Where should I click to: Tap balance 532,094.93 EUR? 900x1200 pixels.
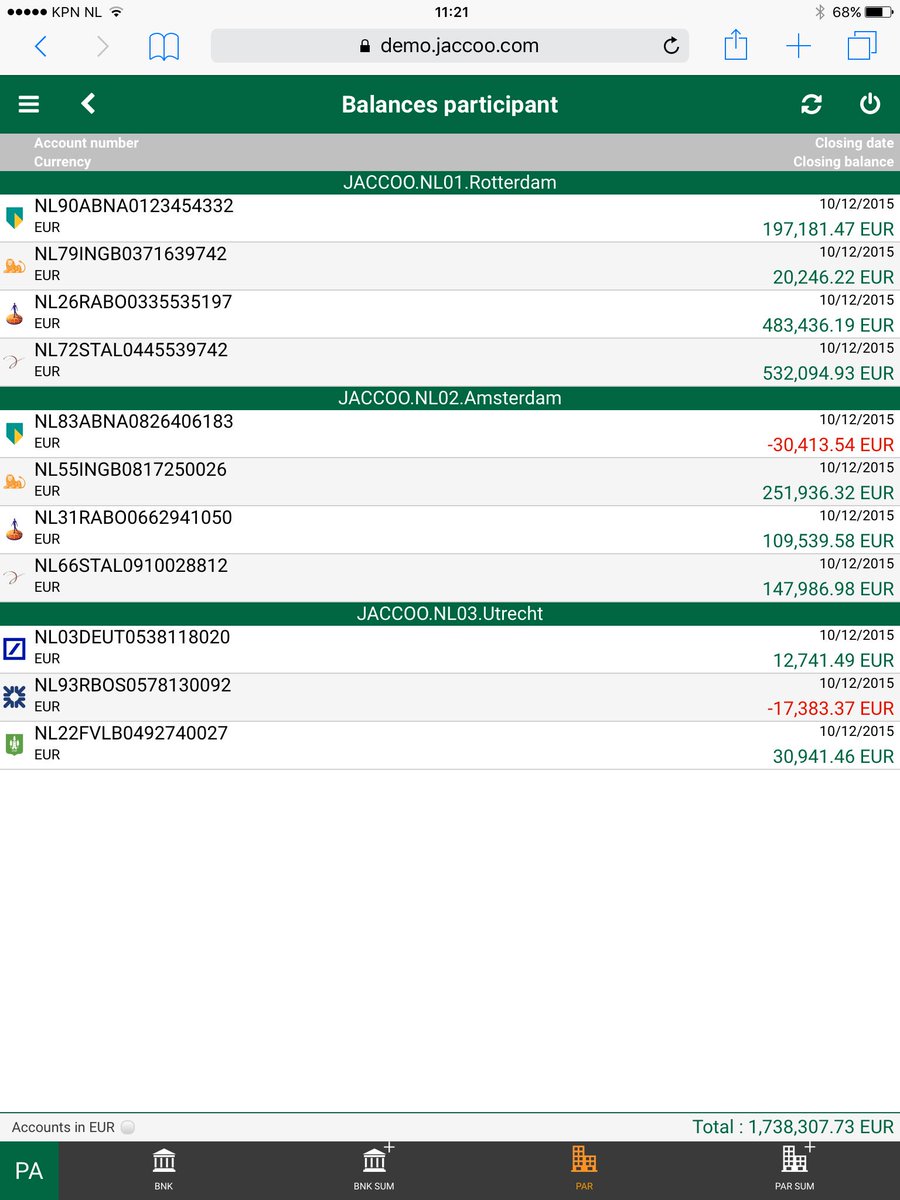828,373
